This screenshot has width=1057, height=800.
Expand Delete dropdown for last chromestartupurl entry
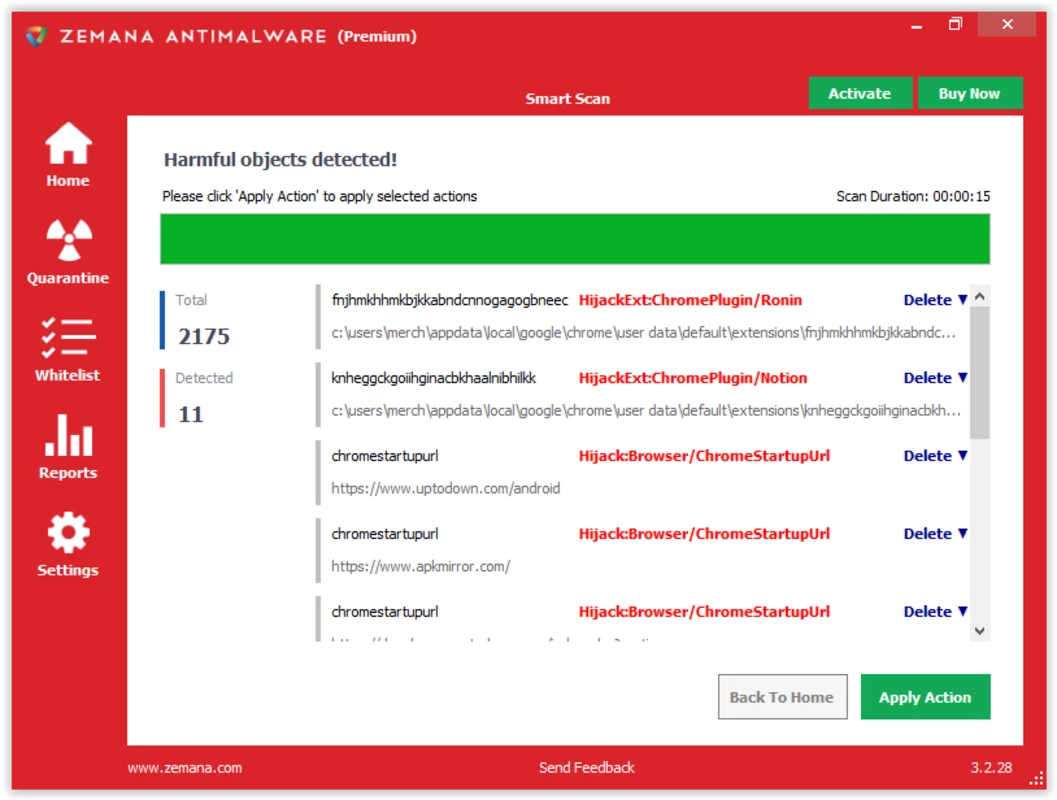point(936,611)
